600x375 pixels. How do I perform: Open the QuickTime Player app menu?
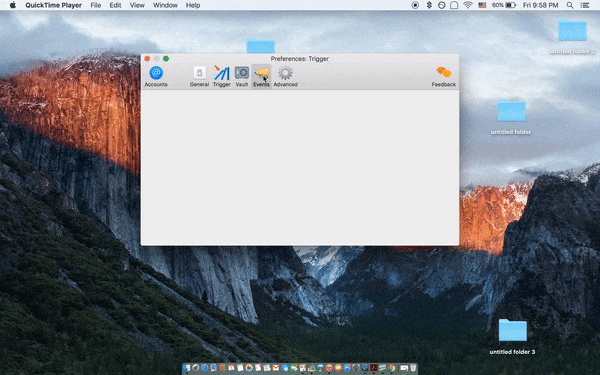(54, 5)
